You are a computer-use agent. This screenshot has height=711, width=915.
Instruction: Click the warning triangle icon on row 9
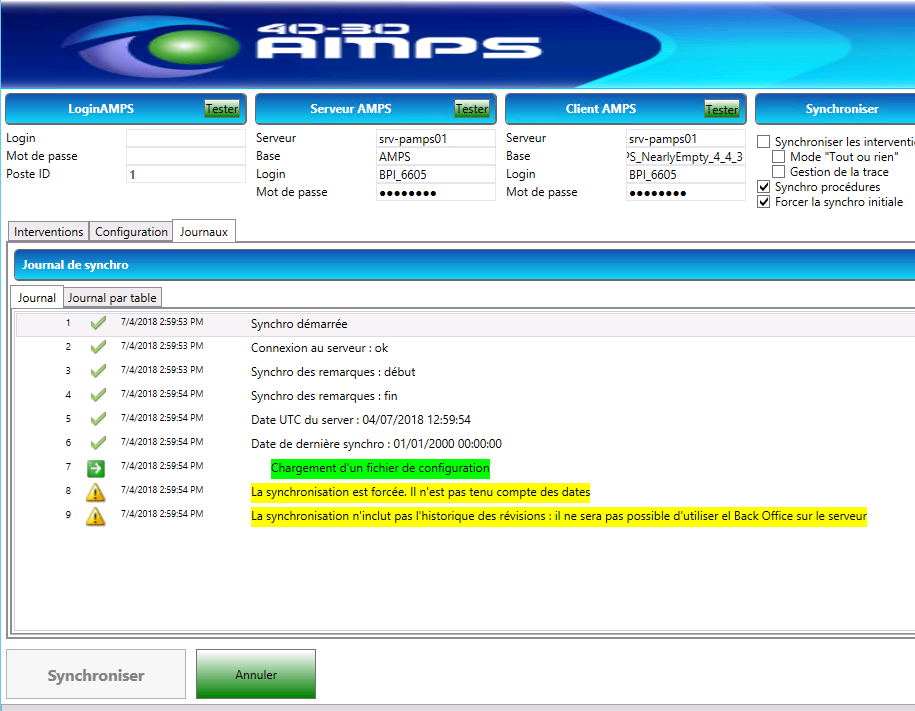(x=96, y=516)
